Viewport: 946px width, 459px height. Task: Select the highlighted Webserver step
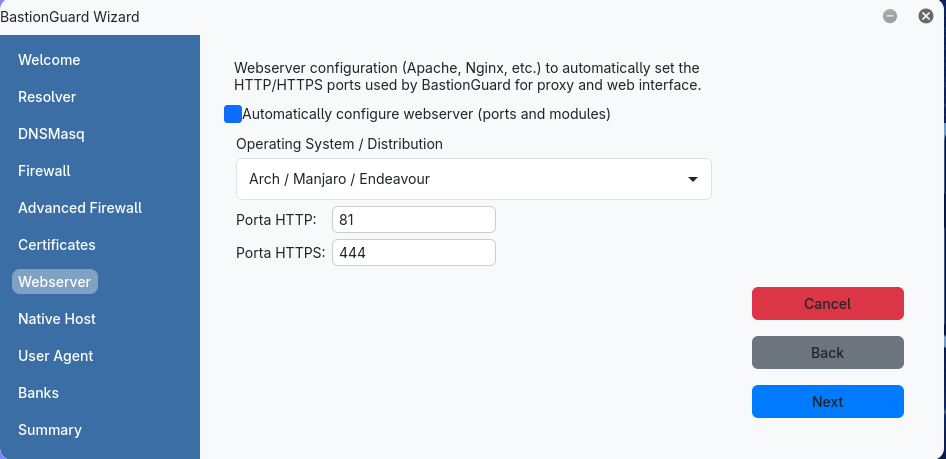tap(55, 282)
